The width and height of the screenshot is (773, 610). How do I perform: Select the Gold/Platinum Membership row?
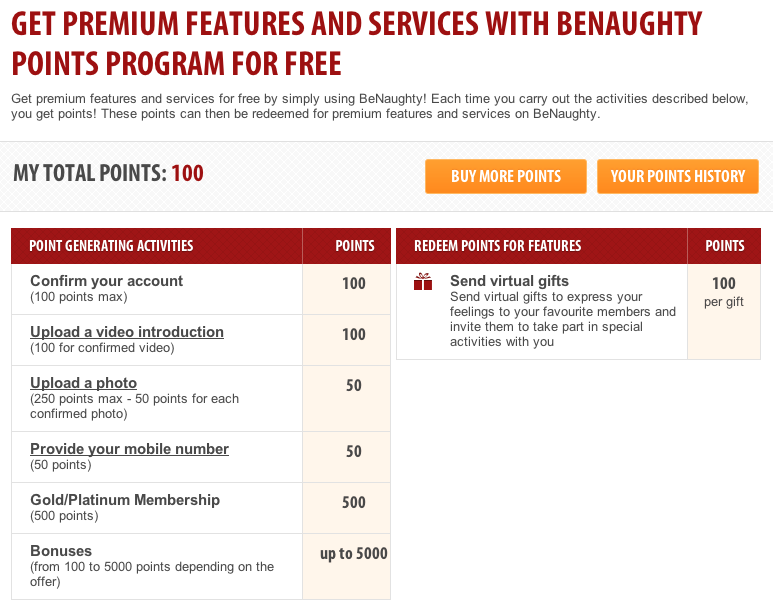coord(201,508)
